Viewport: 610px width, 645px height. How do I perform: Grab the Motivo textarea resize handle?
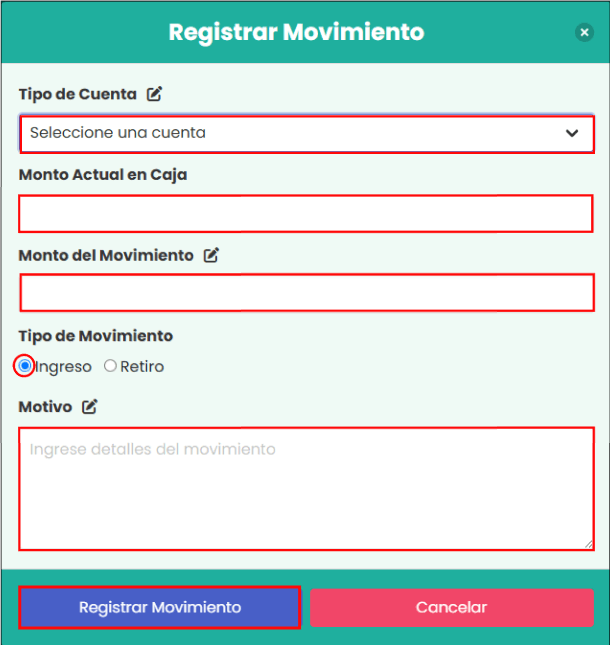[588, 544]
